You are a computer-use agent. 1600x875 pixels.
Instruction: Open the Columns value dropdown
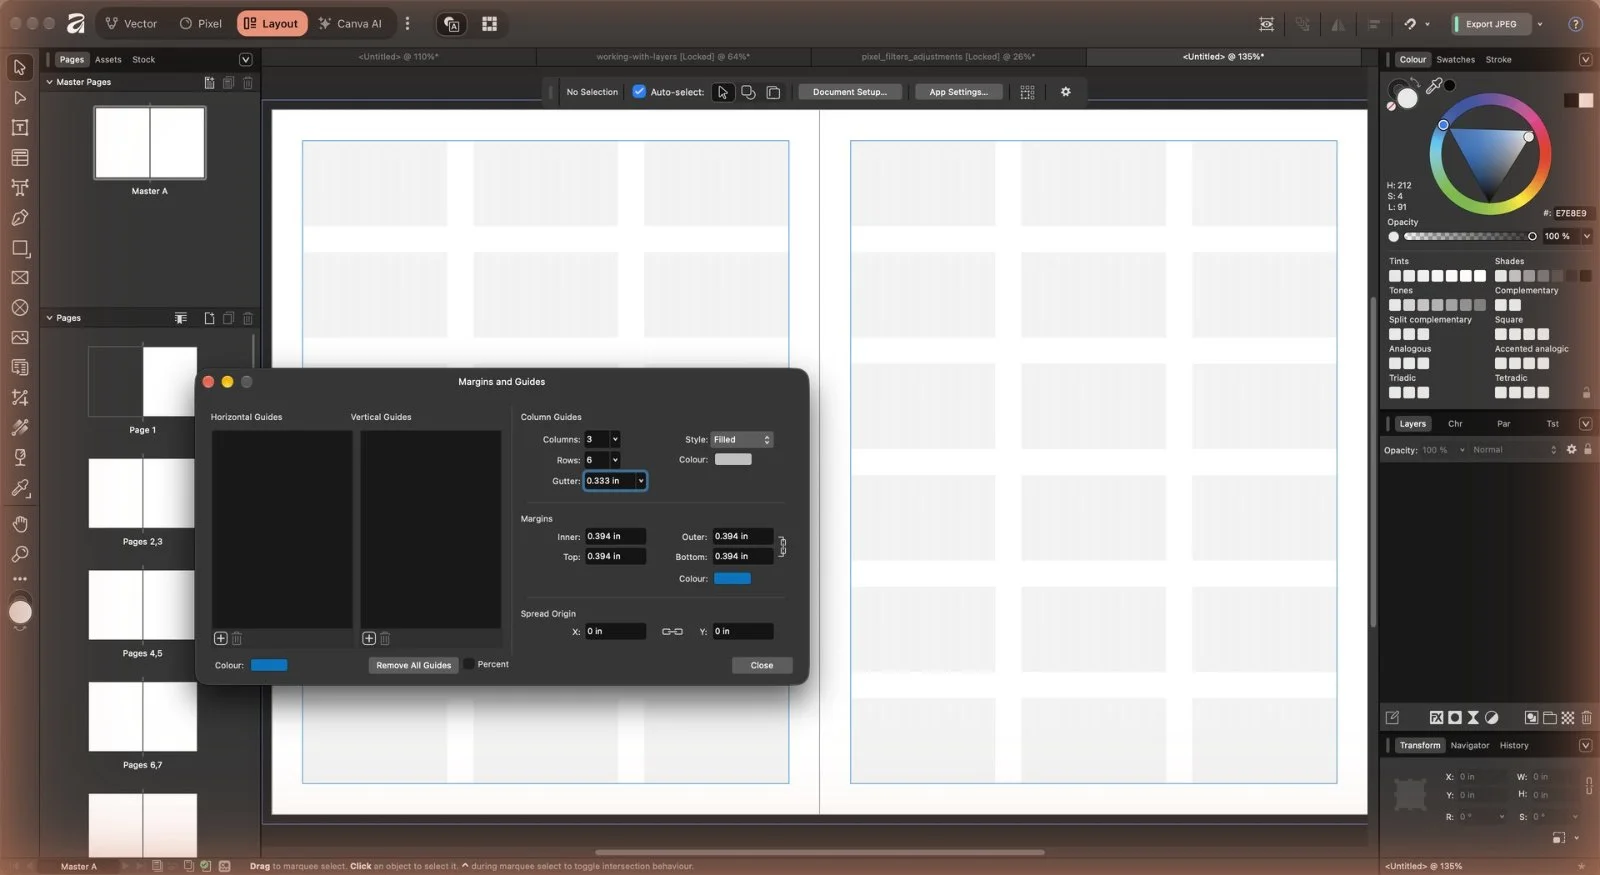click(615, 439)
